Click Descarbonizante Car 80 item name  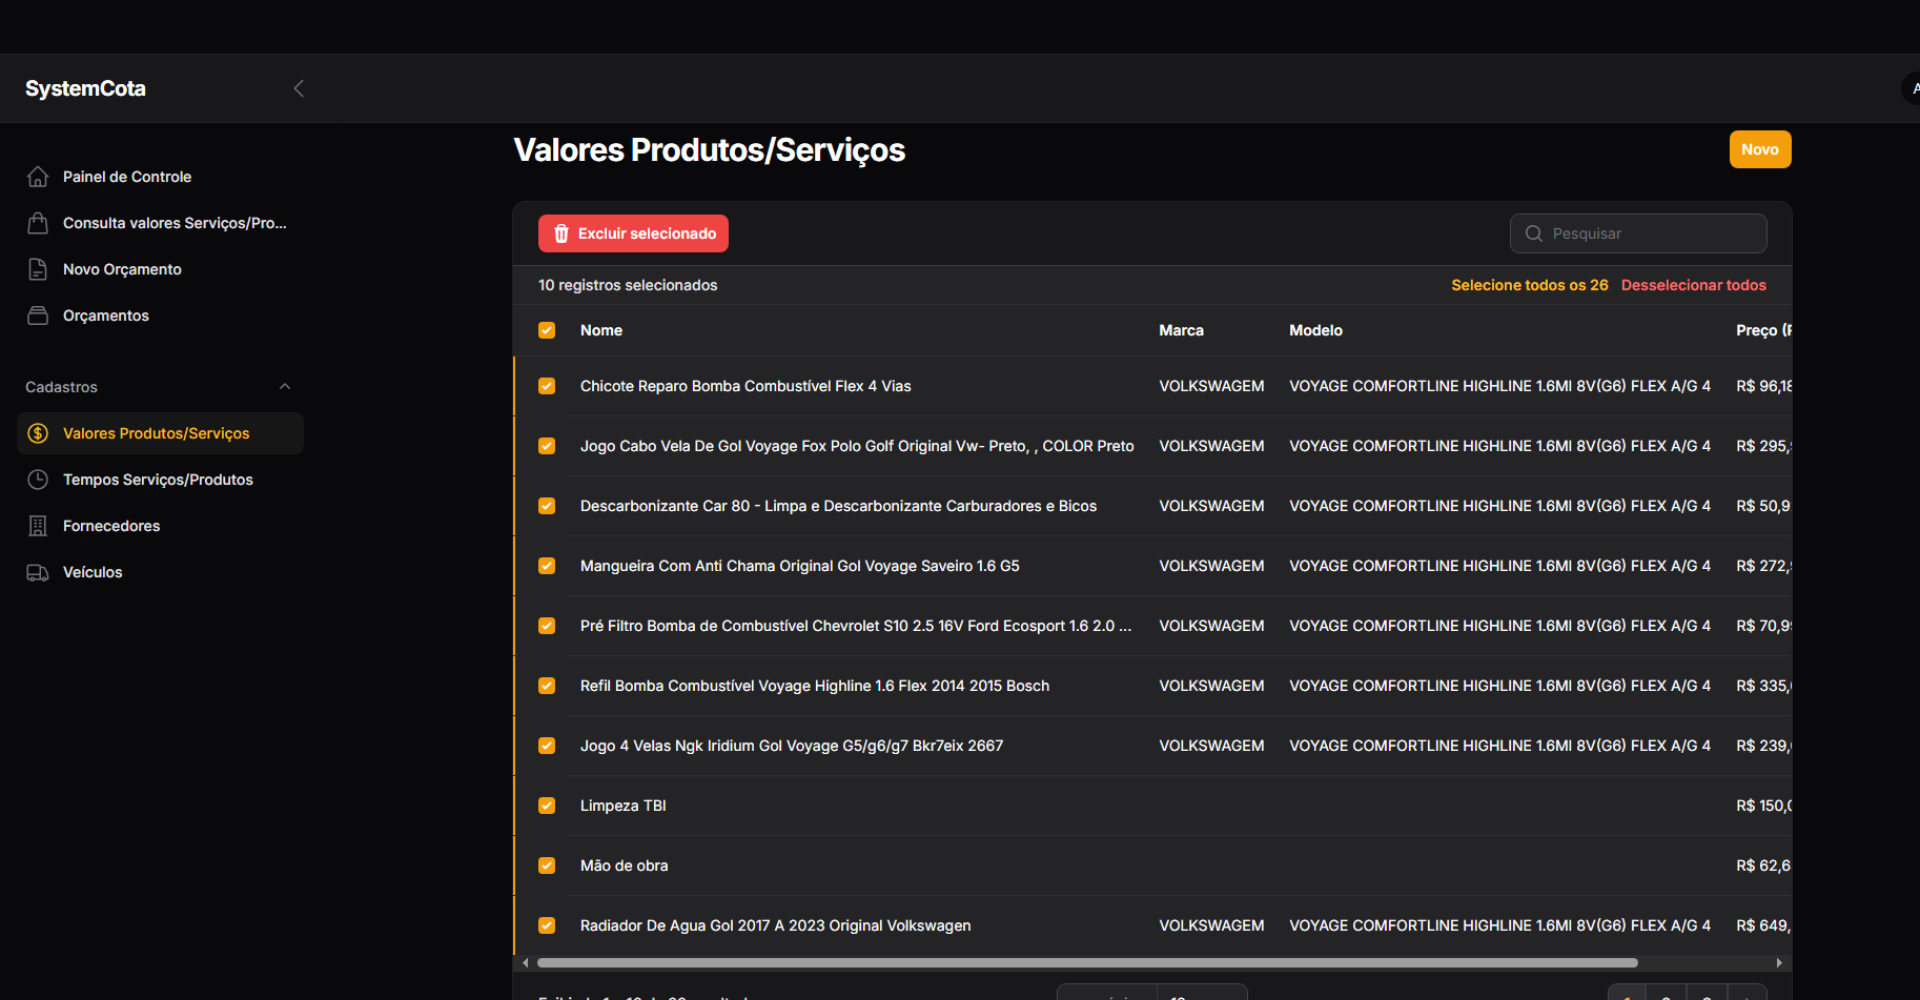pos(838,506)
